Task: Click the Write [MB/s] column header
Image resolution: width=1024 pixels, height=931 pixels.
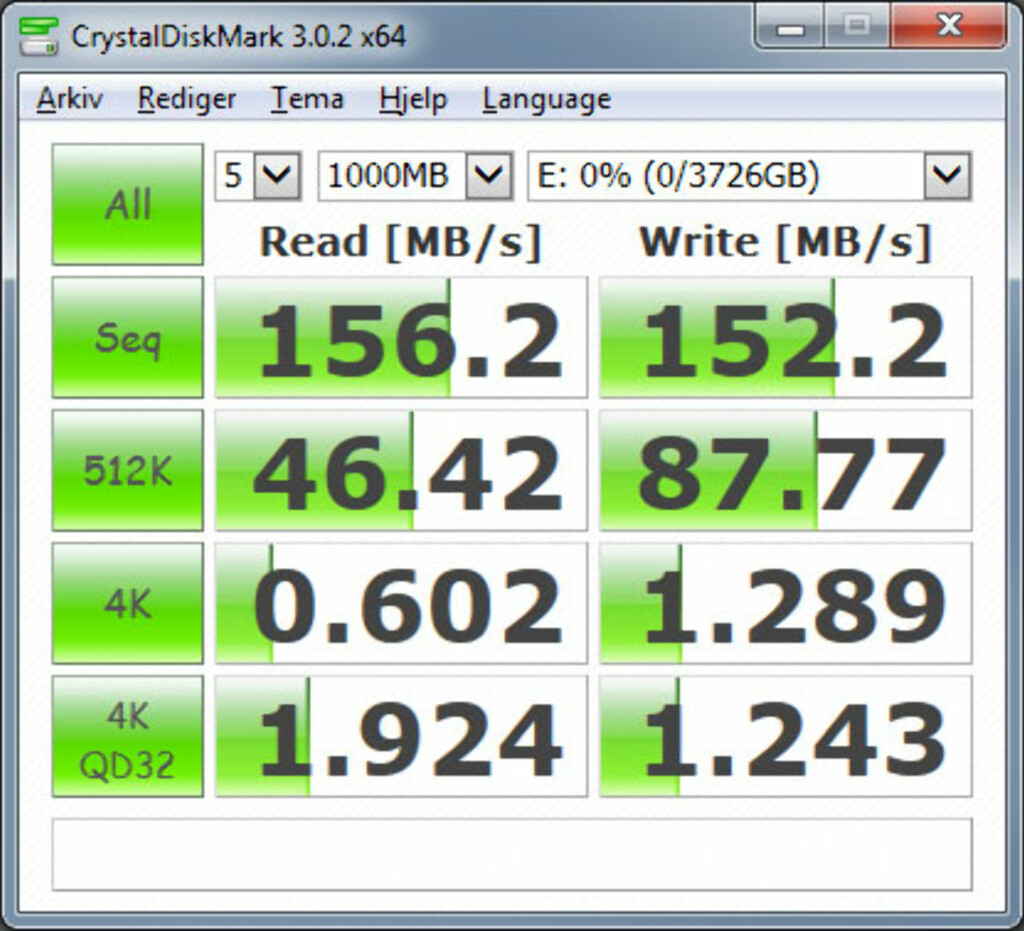Action: point(786,243)
